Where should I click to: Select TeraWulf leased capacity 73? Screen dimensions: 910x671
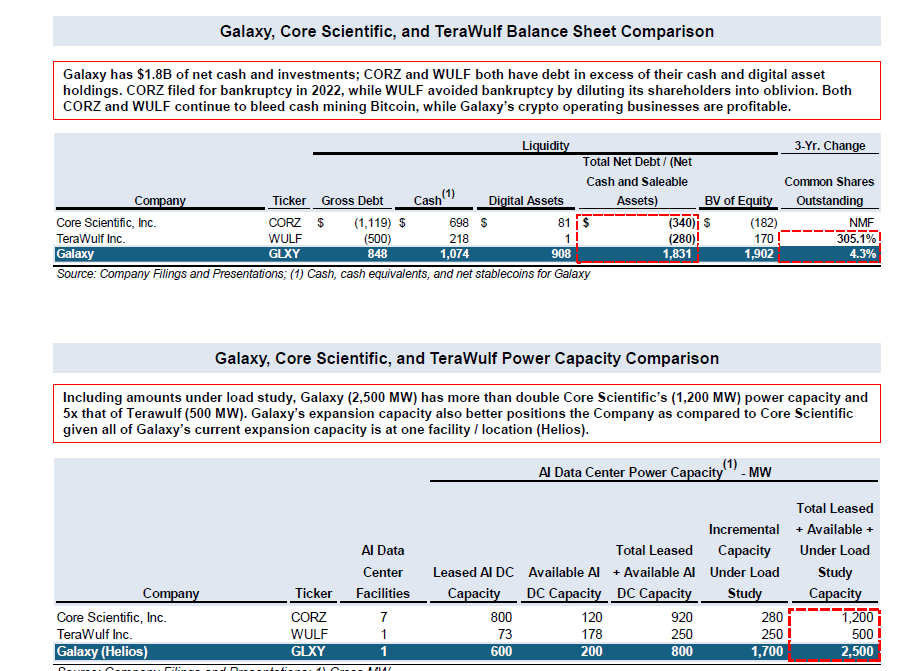point(505,634)
